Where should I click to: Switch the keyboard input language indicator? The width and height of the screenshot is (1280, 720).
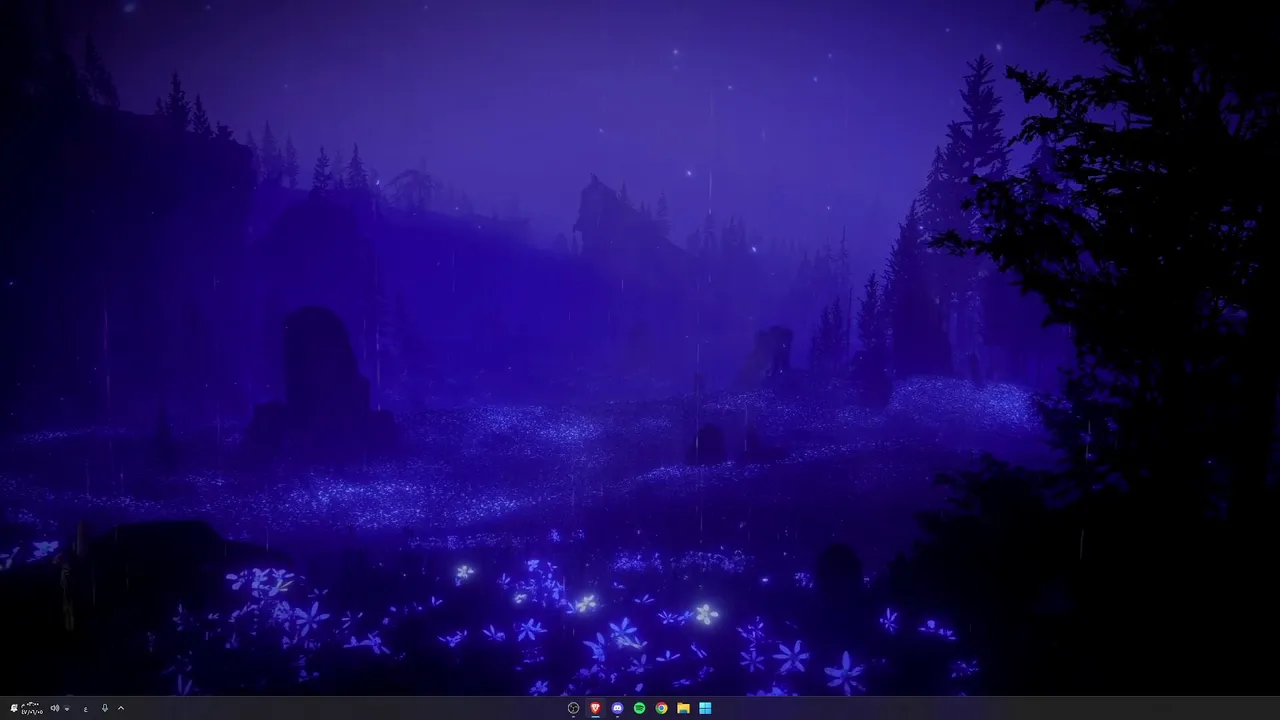tap(86, 709)
